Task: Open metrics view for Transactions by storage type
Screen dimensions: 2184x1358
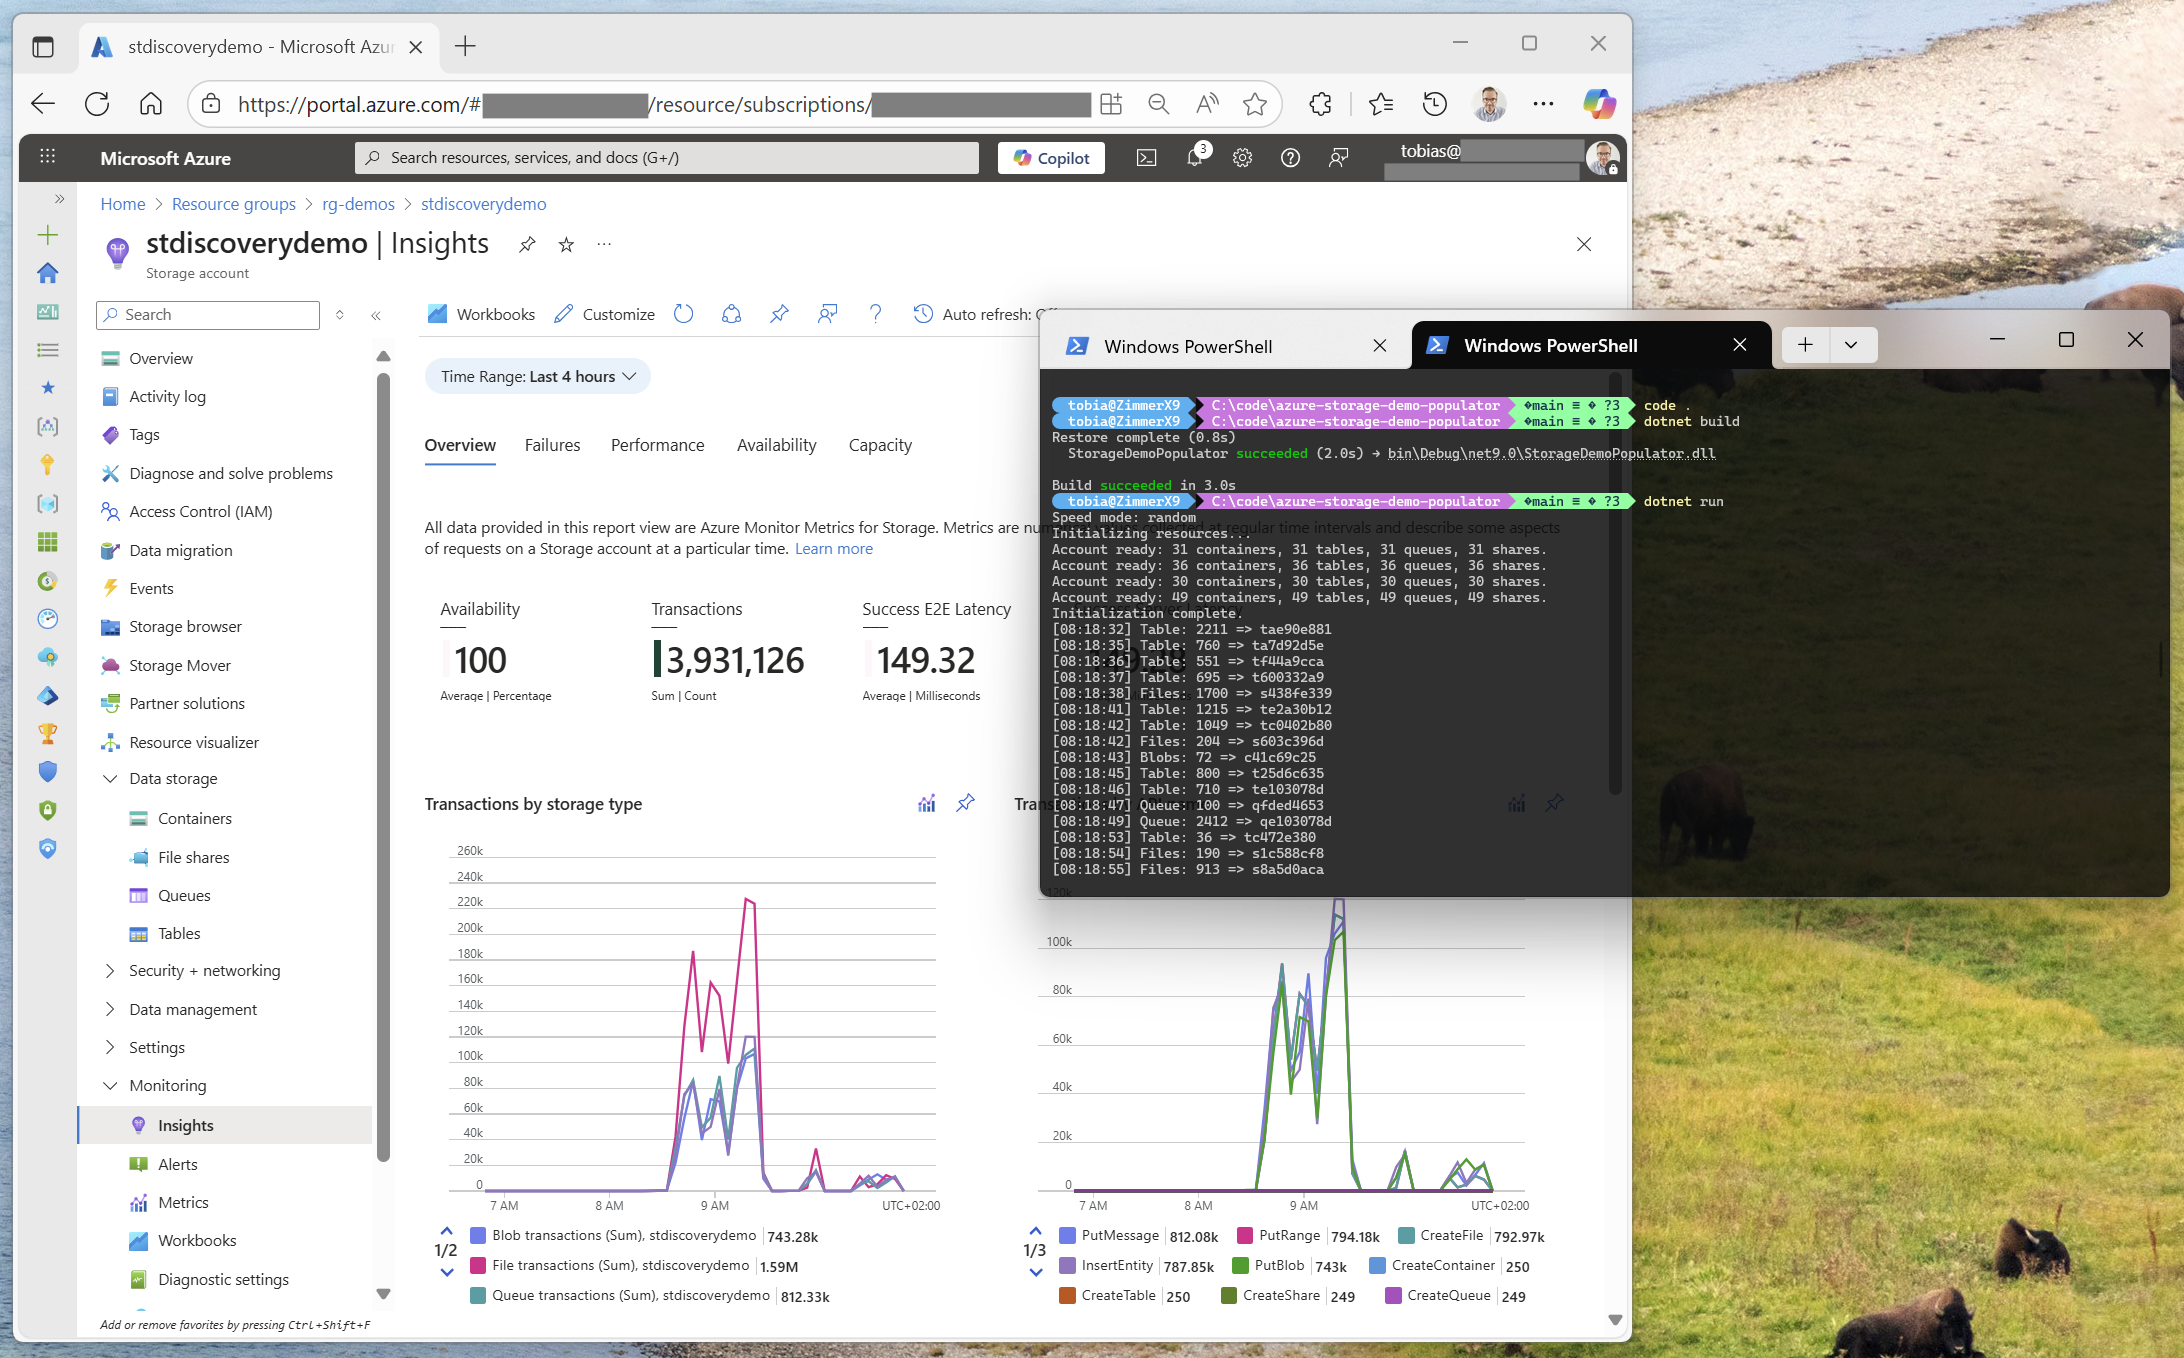Action: [x=927, y=803]
